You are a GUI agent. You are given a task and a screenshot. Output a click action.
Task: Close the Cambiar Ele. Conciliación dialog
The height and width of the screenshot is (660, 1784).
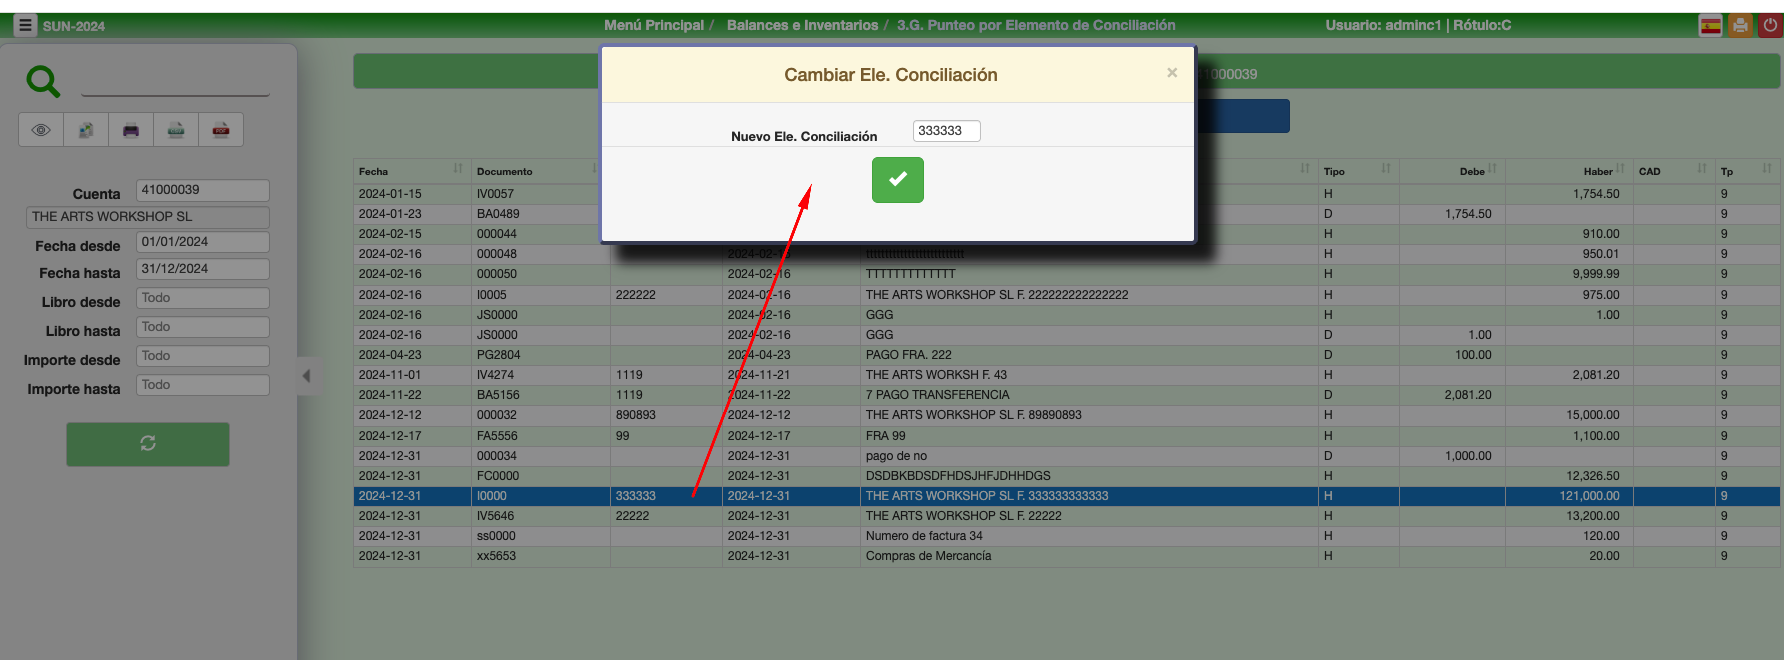(1172, 73)
